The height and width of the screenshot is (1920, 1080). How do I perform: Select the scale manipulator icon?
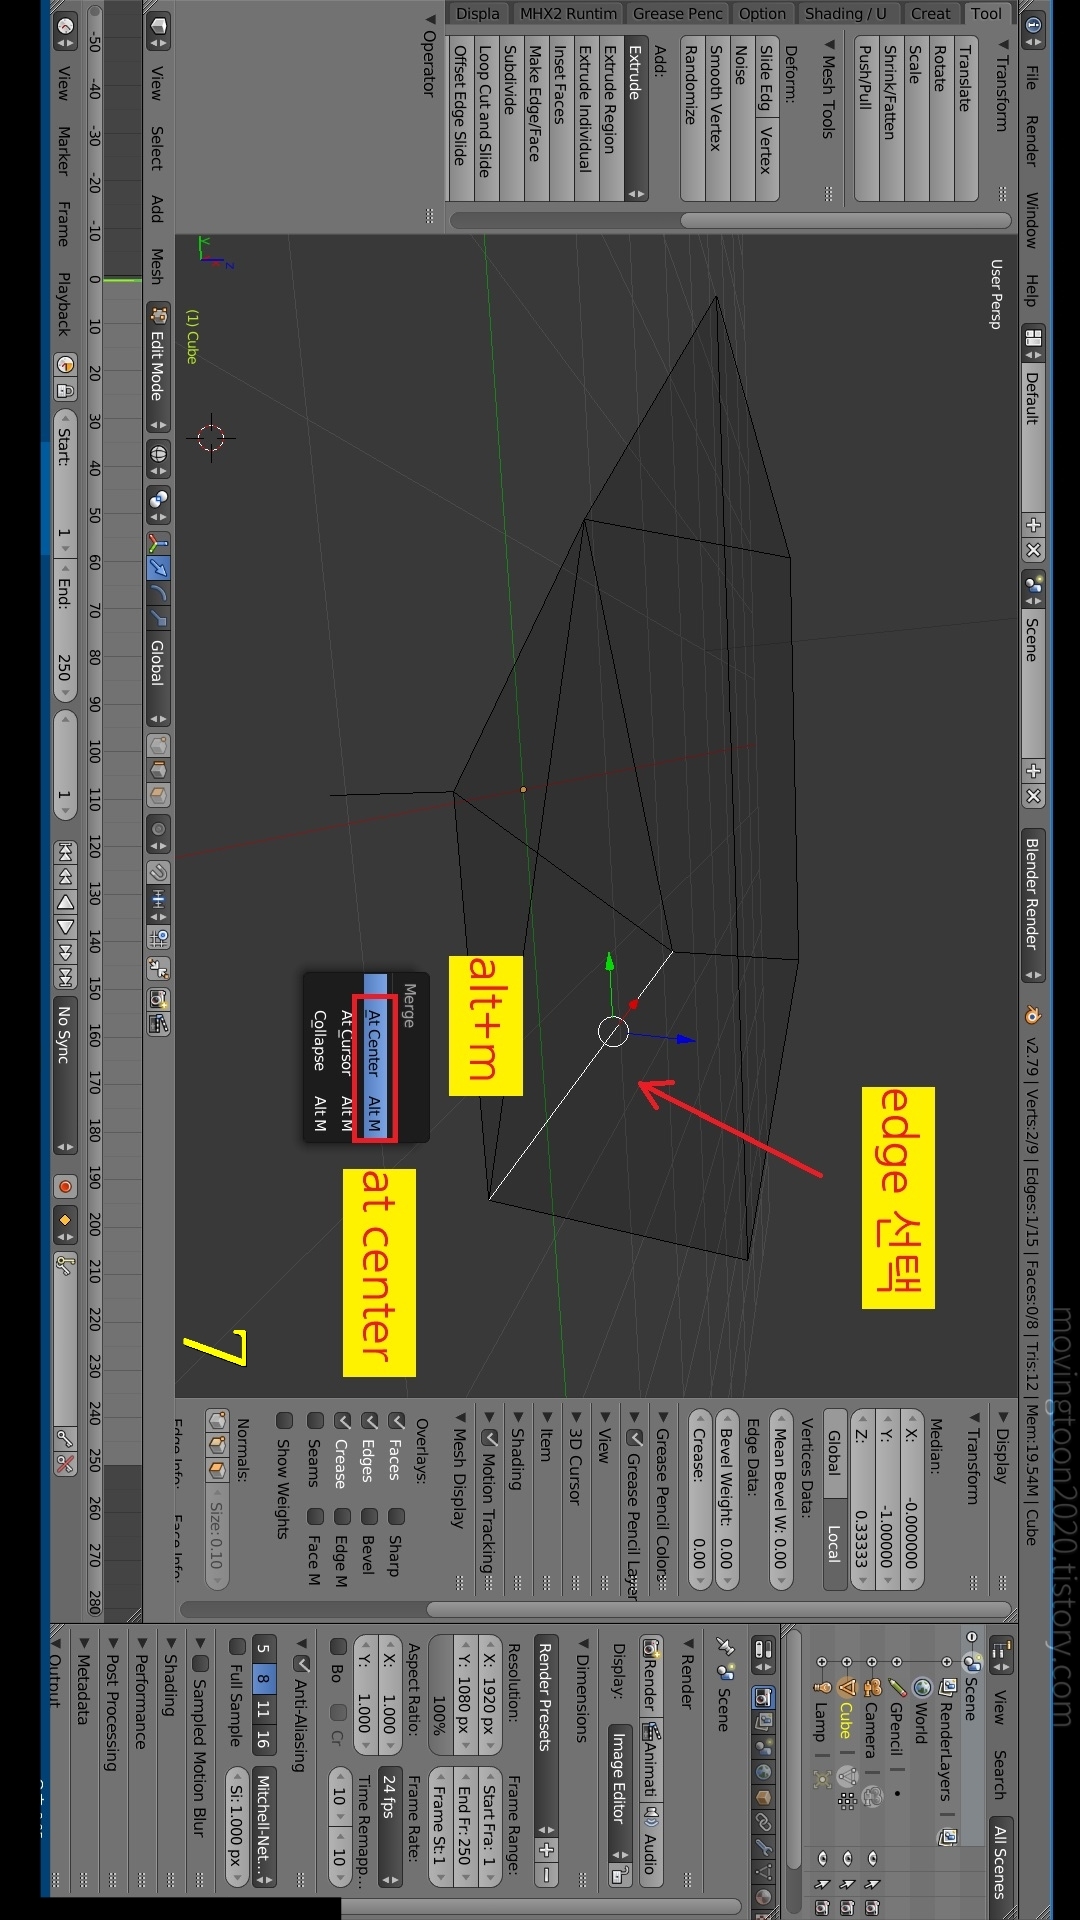click(158, 617)
